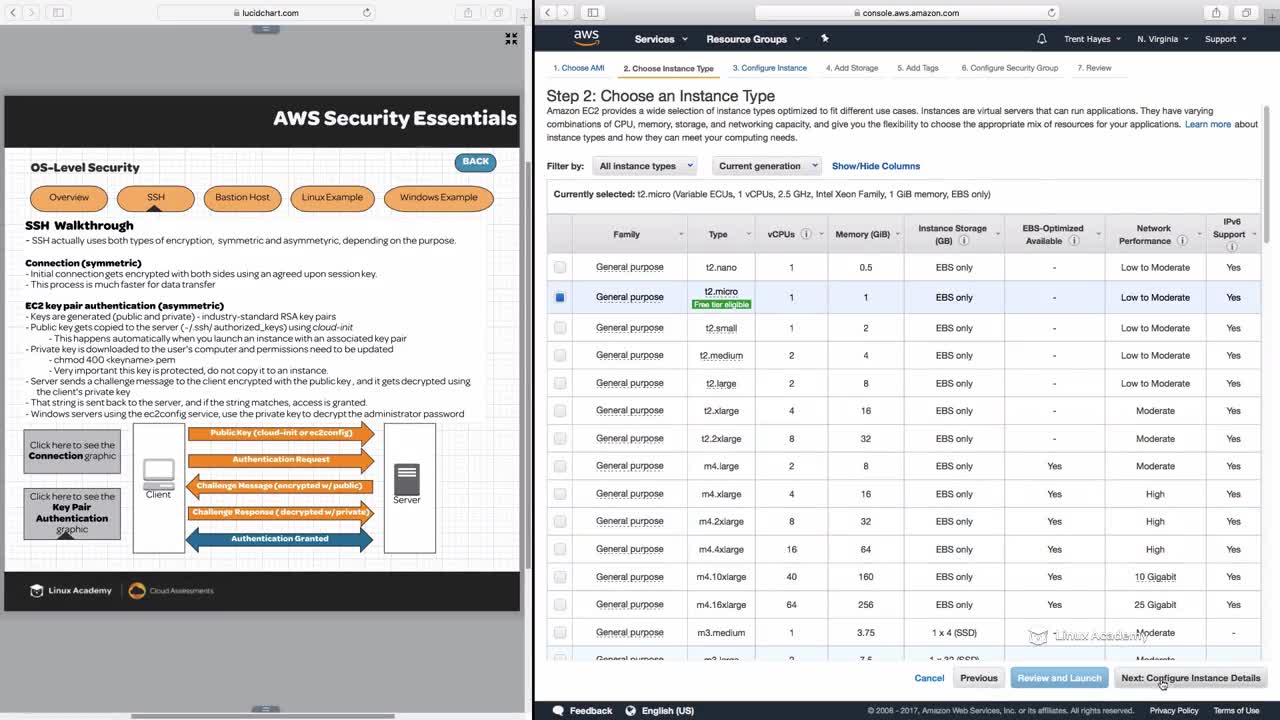Click the Previous button
This screenshot has width=1280, height=720.
pos(978,678)
